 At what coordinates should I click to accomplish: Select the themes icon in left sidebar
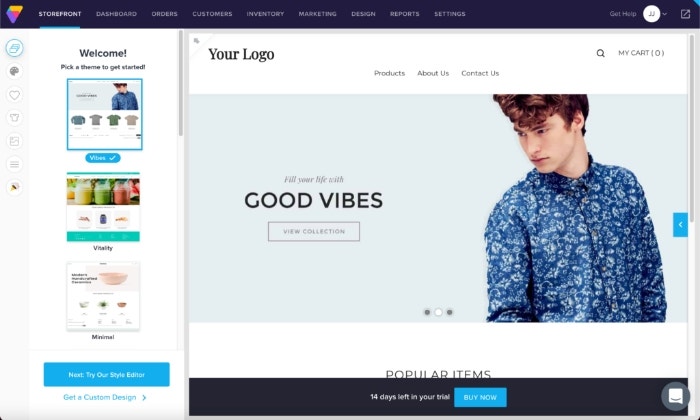[x=14, y=48]
